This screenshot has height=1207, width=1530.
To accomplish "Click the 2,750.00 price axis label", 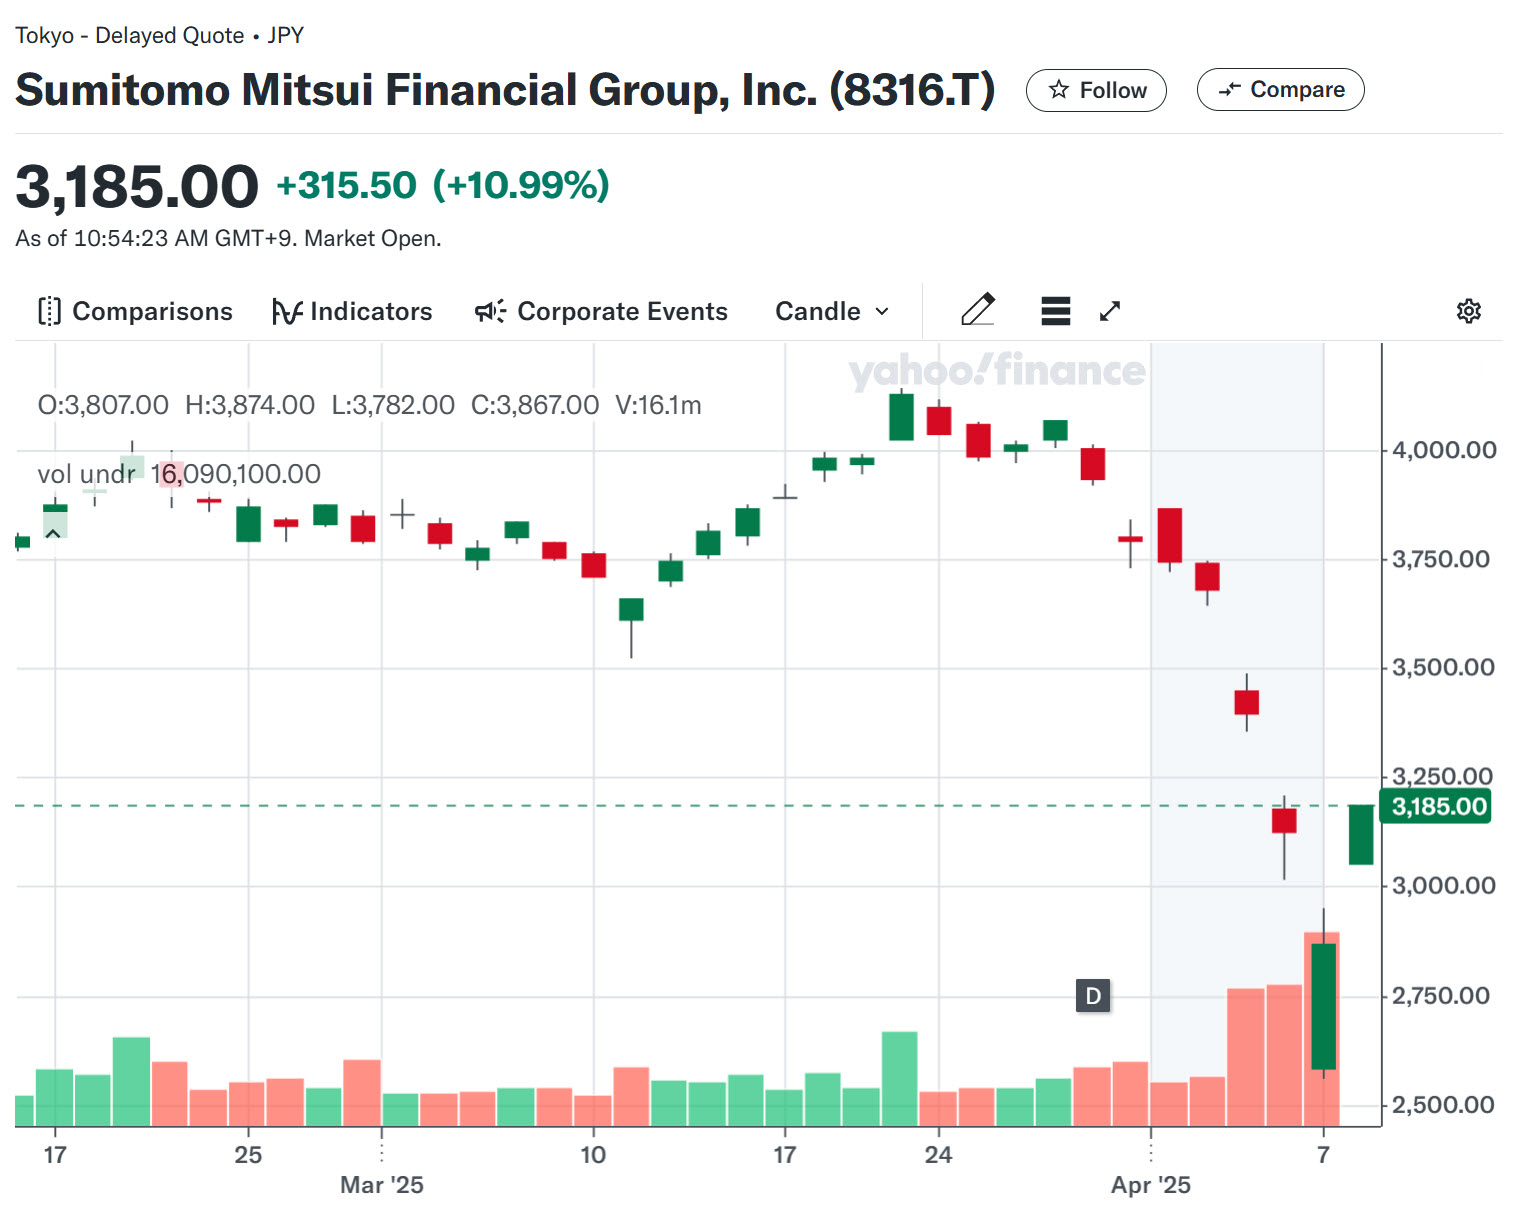I will click(1441, 995).
